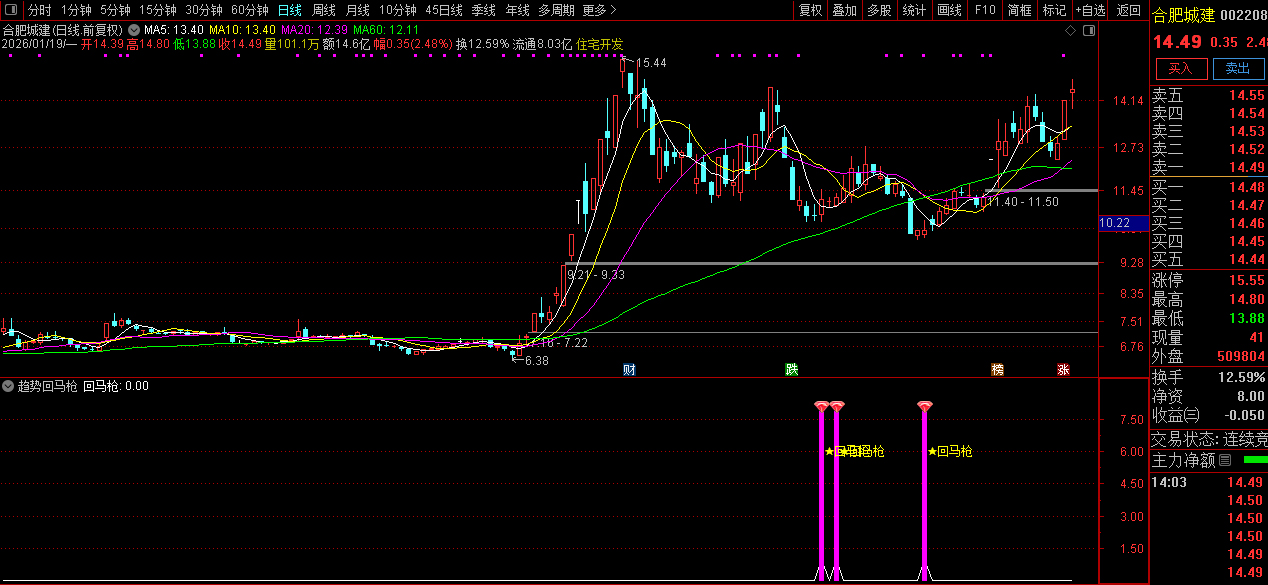Expand the 趋势回马枪 indicator dropdown arrow
This screenshot has width=1268, height=585.
tap(9, 386)
